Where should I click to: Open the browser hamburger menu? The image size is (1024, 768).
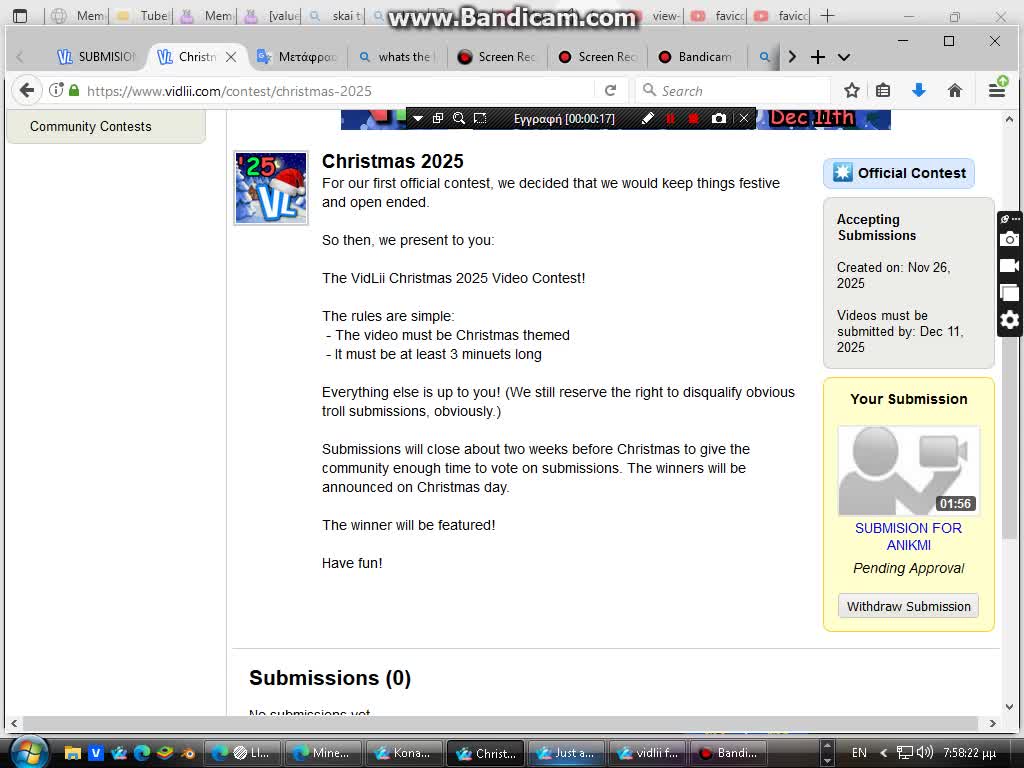(996, 90)
